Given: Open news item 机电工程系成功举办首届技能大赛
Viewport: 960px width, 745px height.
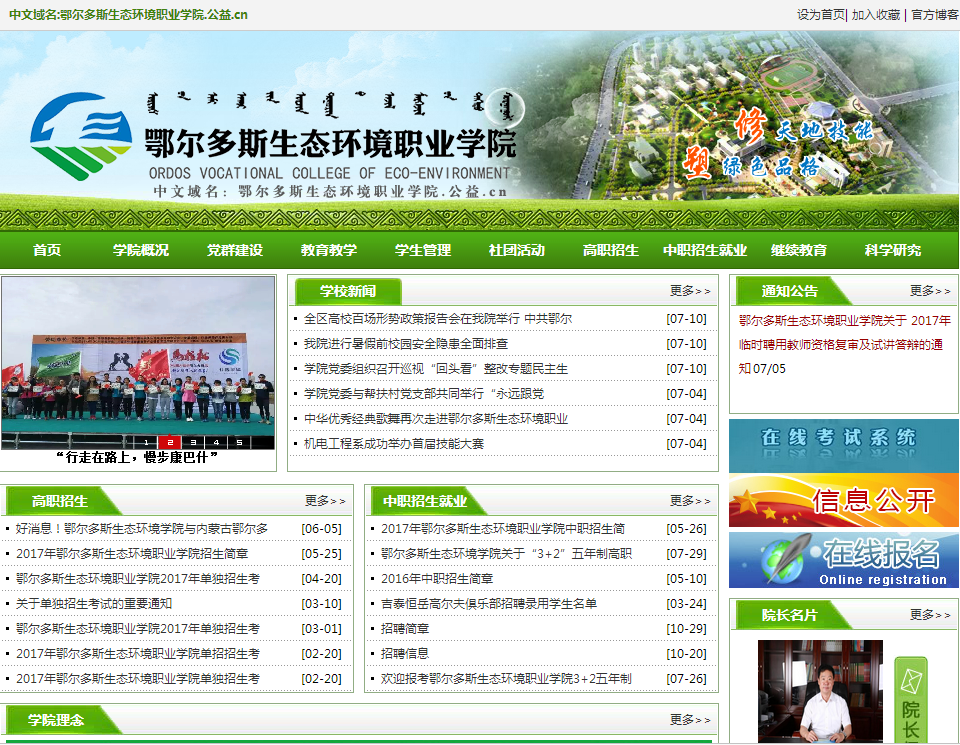Looking at the screenshot, I should click(x=394, y=444).
